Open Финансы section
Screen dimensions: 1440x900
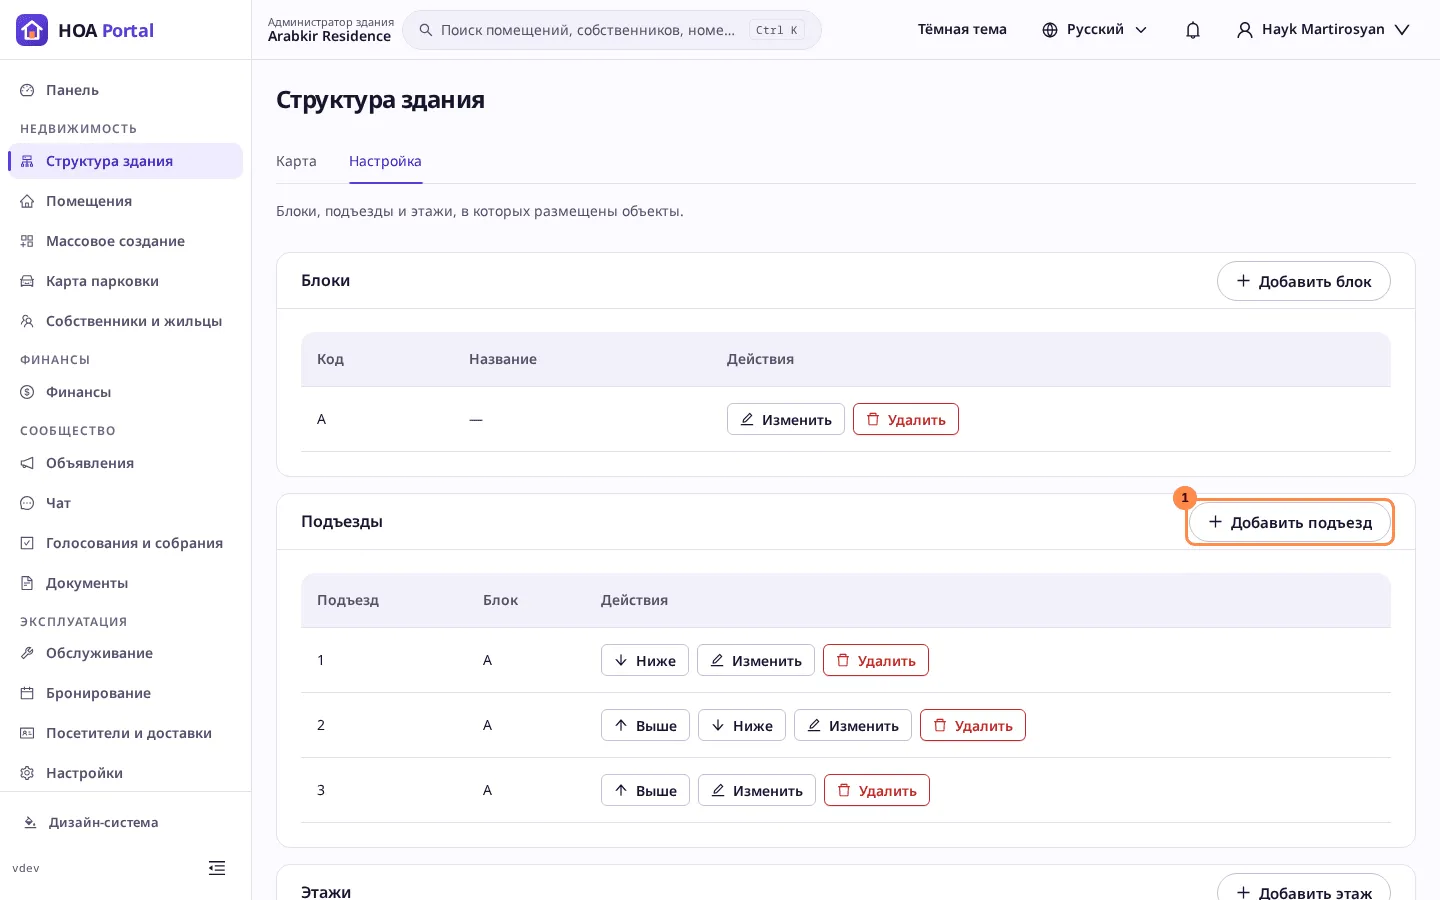pyautogui.click(x=125, y=392)
